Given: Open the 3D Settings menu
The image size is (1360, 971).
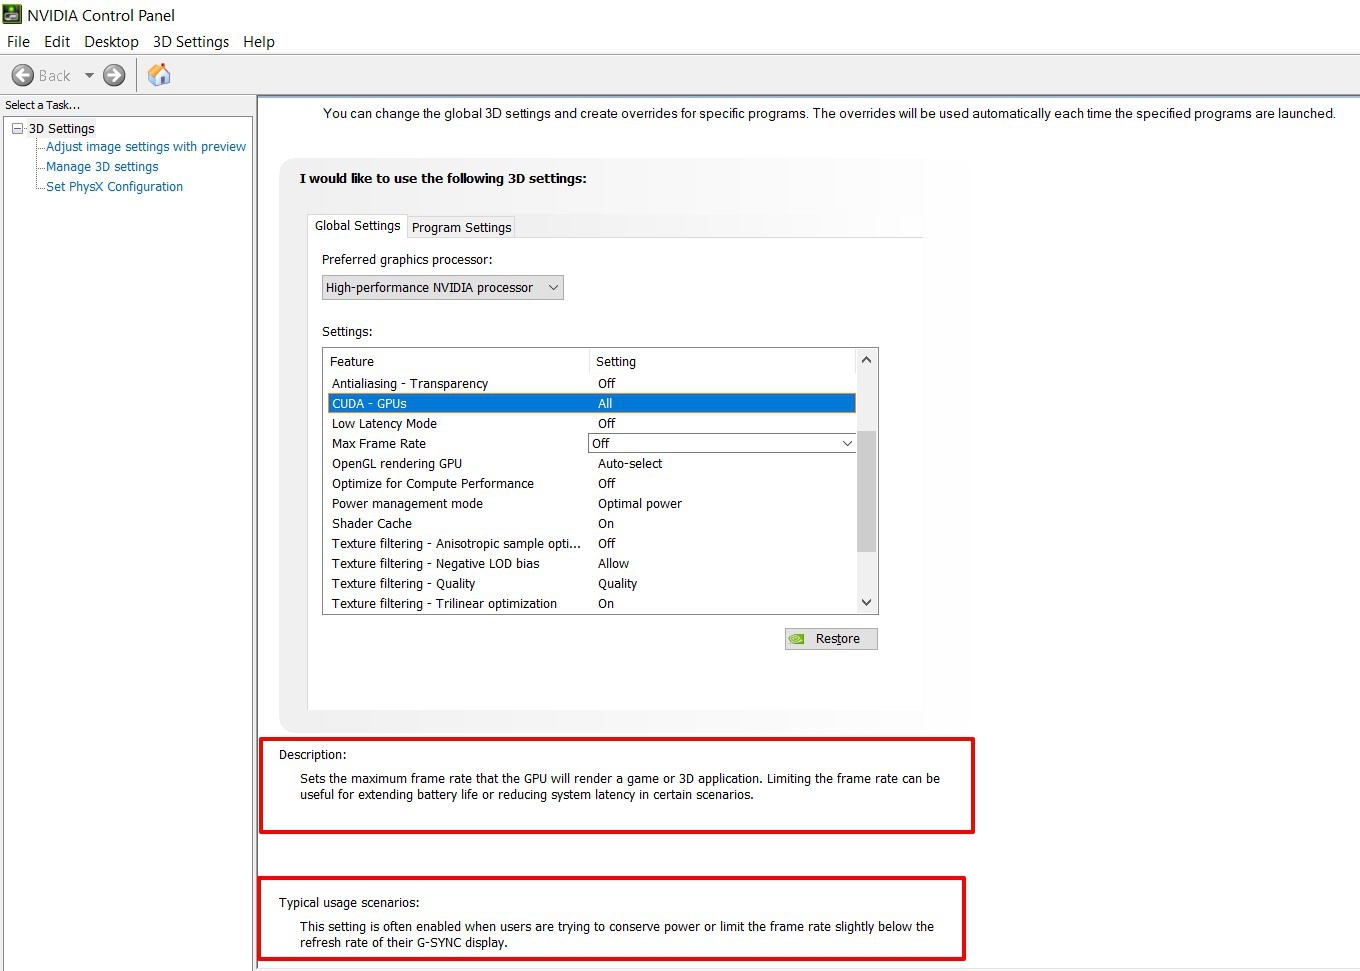Looking at the screenshot, I should 191,42.
